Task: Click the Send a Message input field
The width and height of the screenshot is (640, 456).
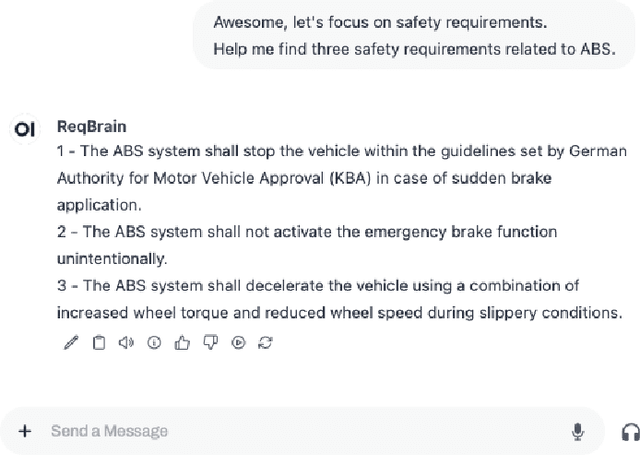Action: 300,431
